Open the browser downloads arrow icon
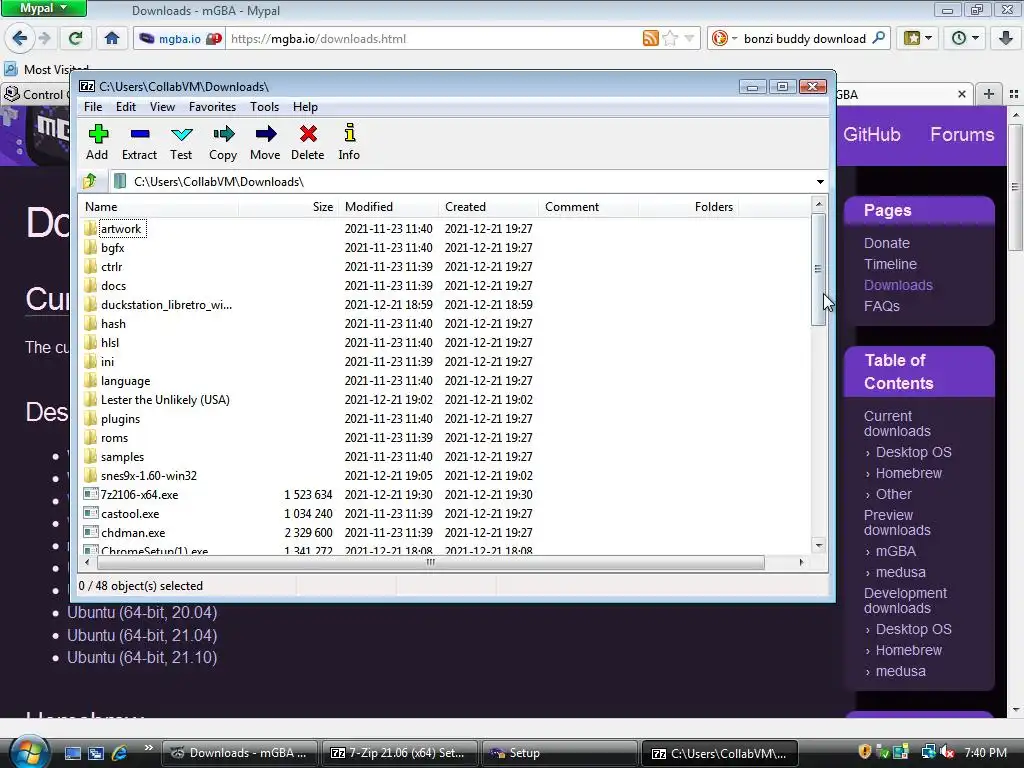The width and height of the screenshot is (1024, 768). [1006, 39]
